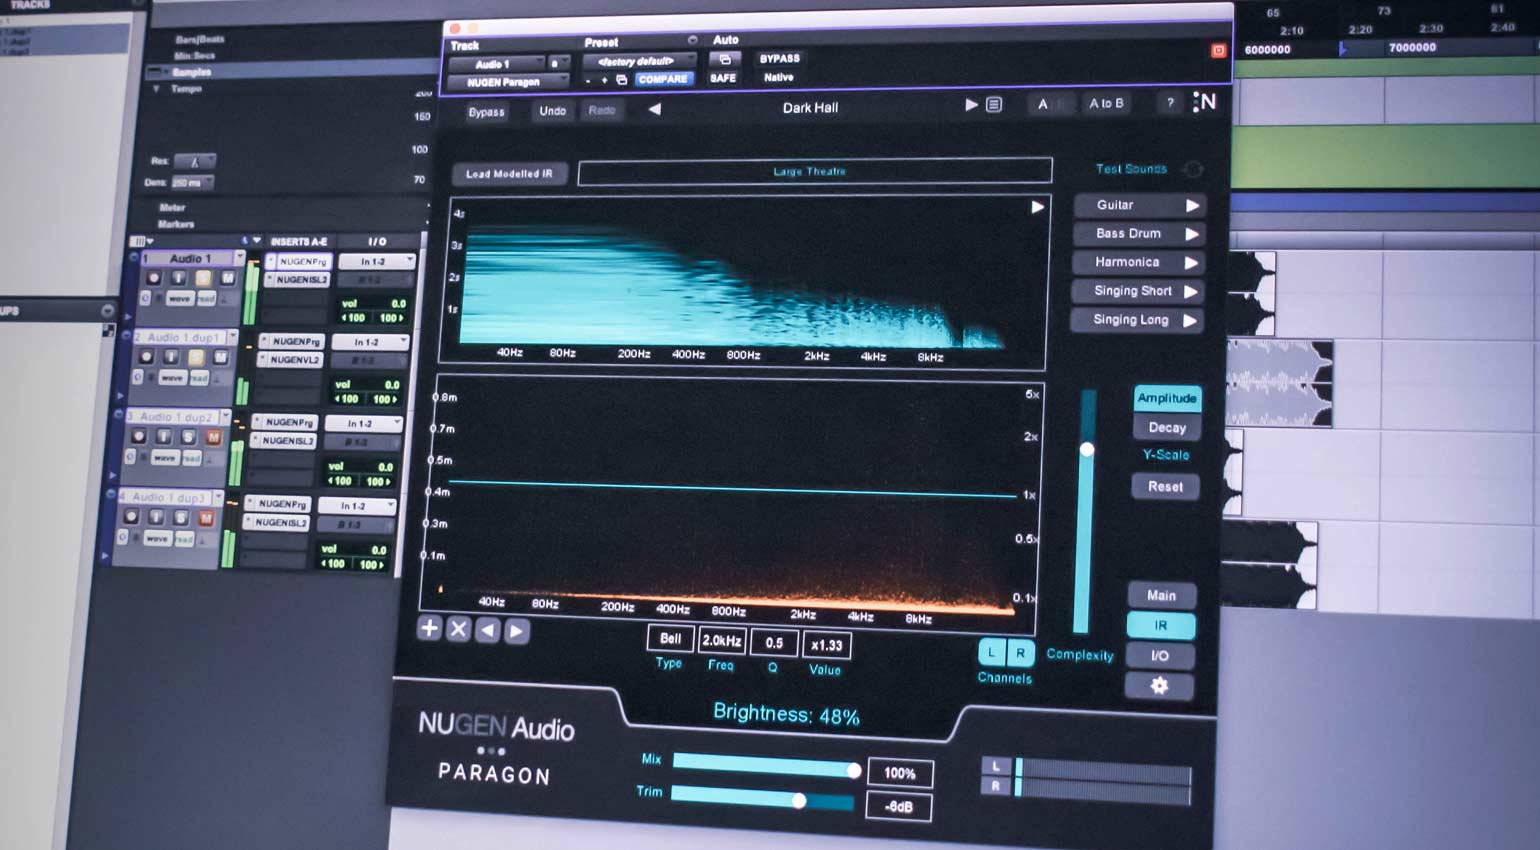Unmute the Audio 1.dup2 track
The image size is (1540, 850).
click(x=213, y=437)
